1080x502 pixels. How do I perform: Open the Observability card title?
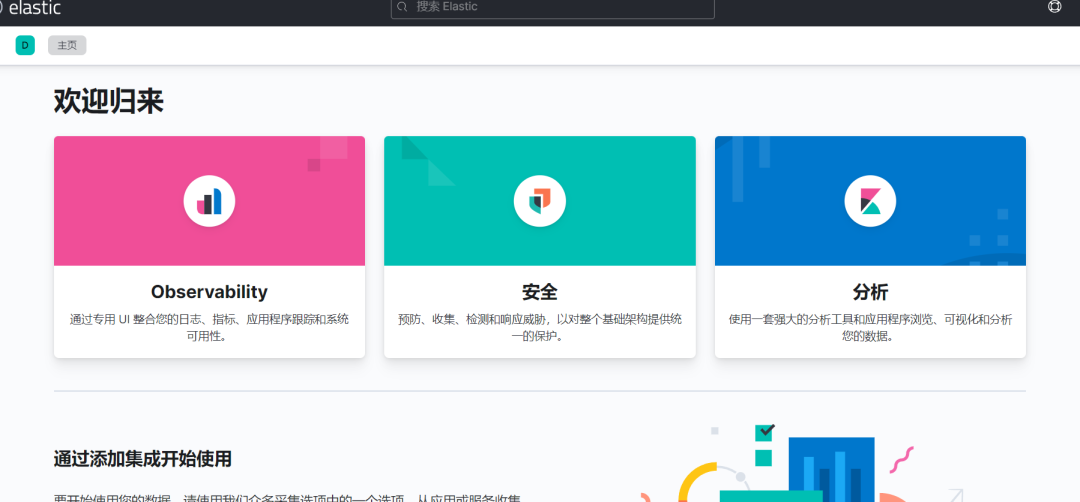coord(209,291)
